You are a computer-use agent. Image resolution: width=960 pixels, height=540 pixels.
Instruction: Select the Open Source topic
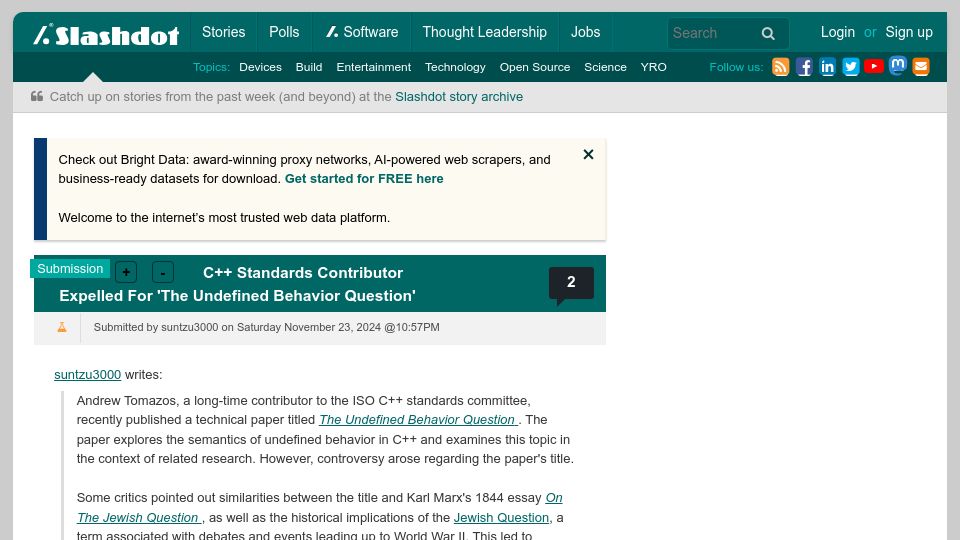(534, 67)
